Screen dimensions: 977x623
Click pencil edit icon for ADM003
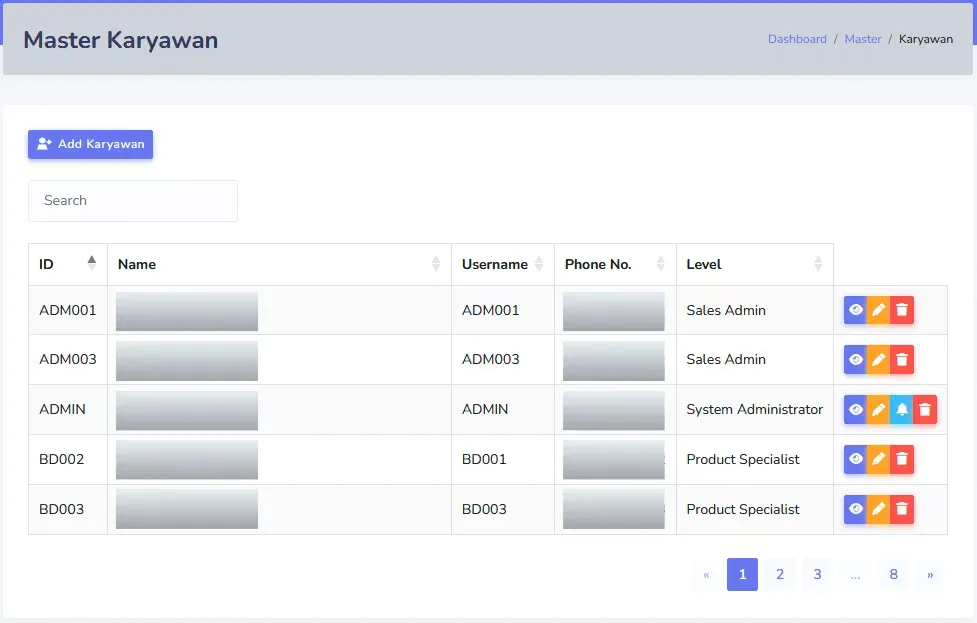pyautogui.click(x=879, y=359)
